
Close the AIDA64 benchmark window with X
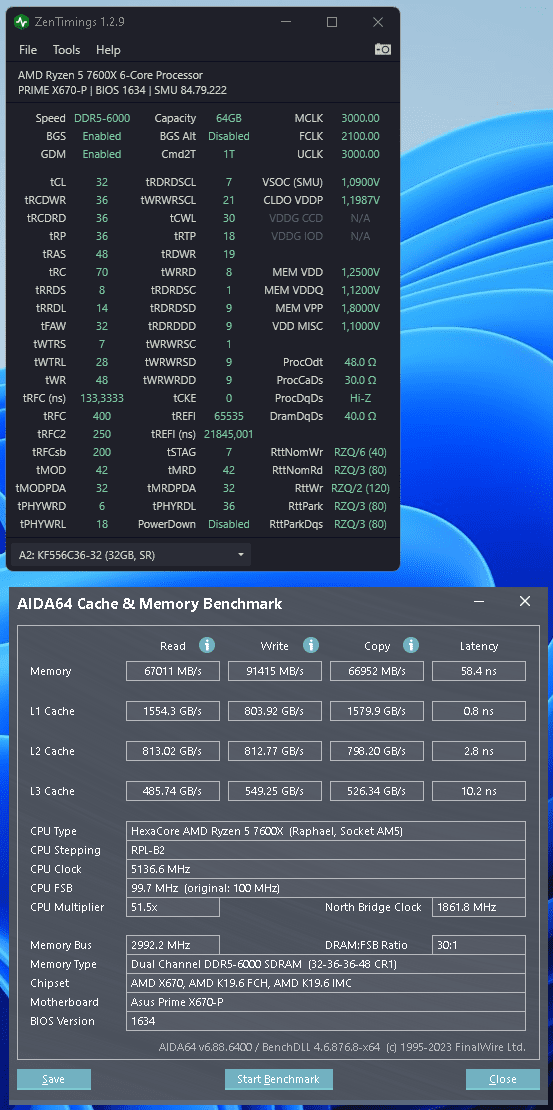[525, 601]
